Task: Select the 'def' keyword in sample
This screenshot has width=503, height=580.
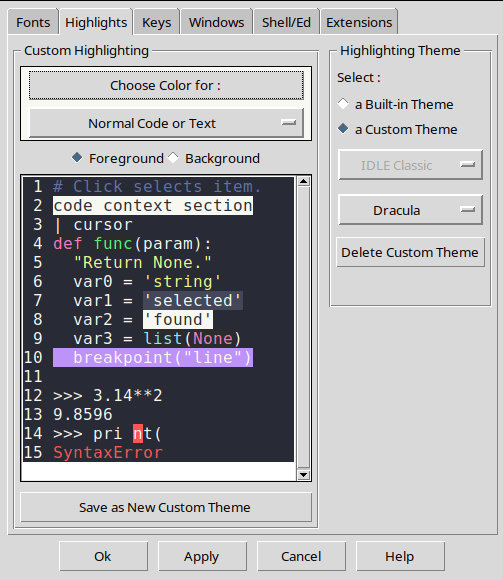Action: (x=68, y=243)
